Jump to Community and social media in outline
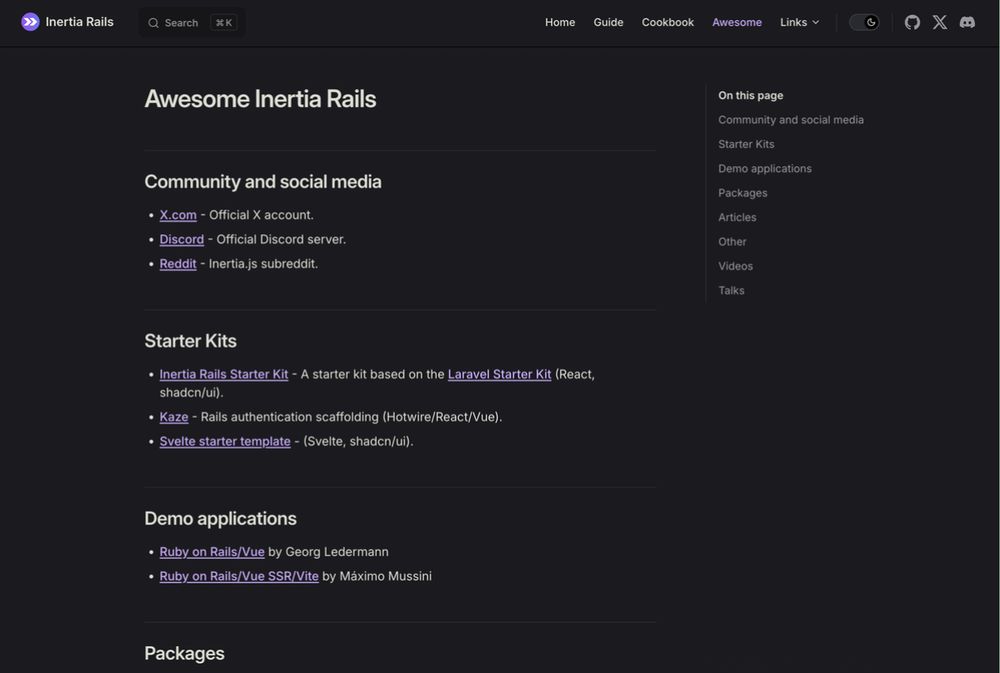Image resolution: width=1000 pixels, height=673 pixels. coord(791,120)
